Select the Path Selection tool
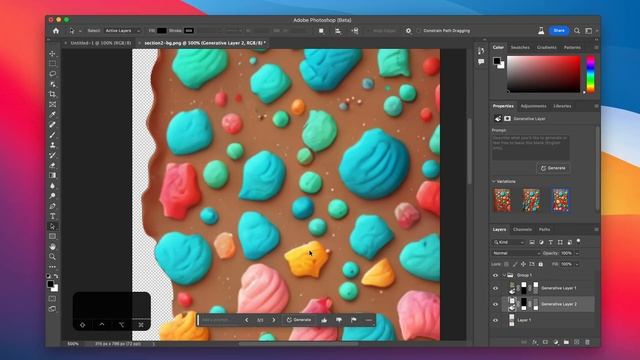 coord(53,226)
